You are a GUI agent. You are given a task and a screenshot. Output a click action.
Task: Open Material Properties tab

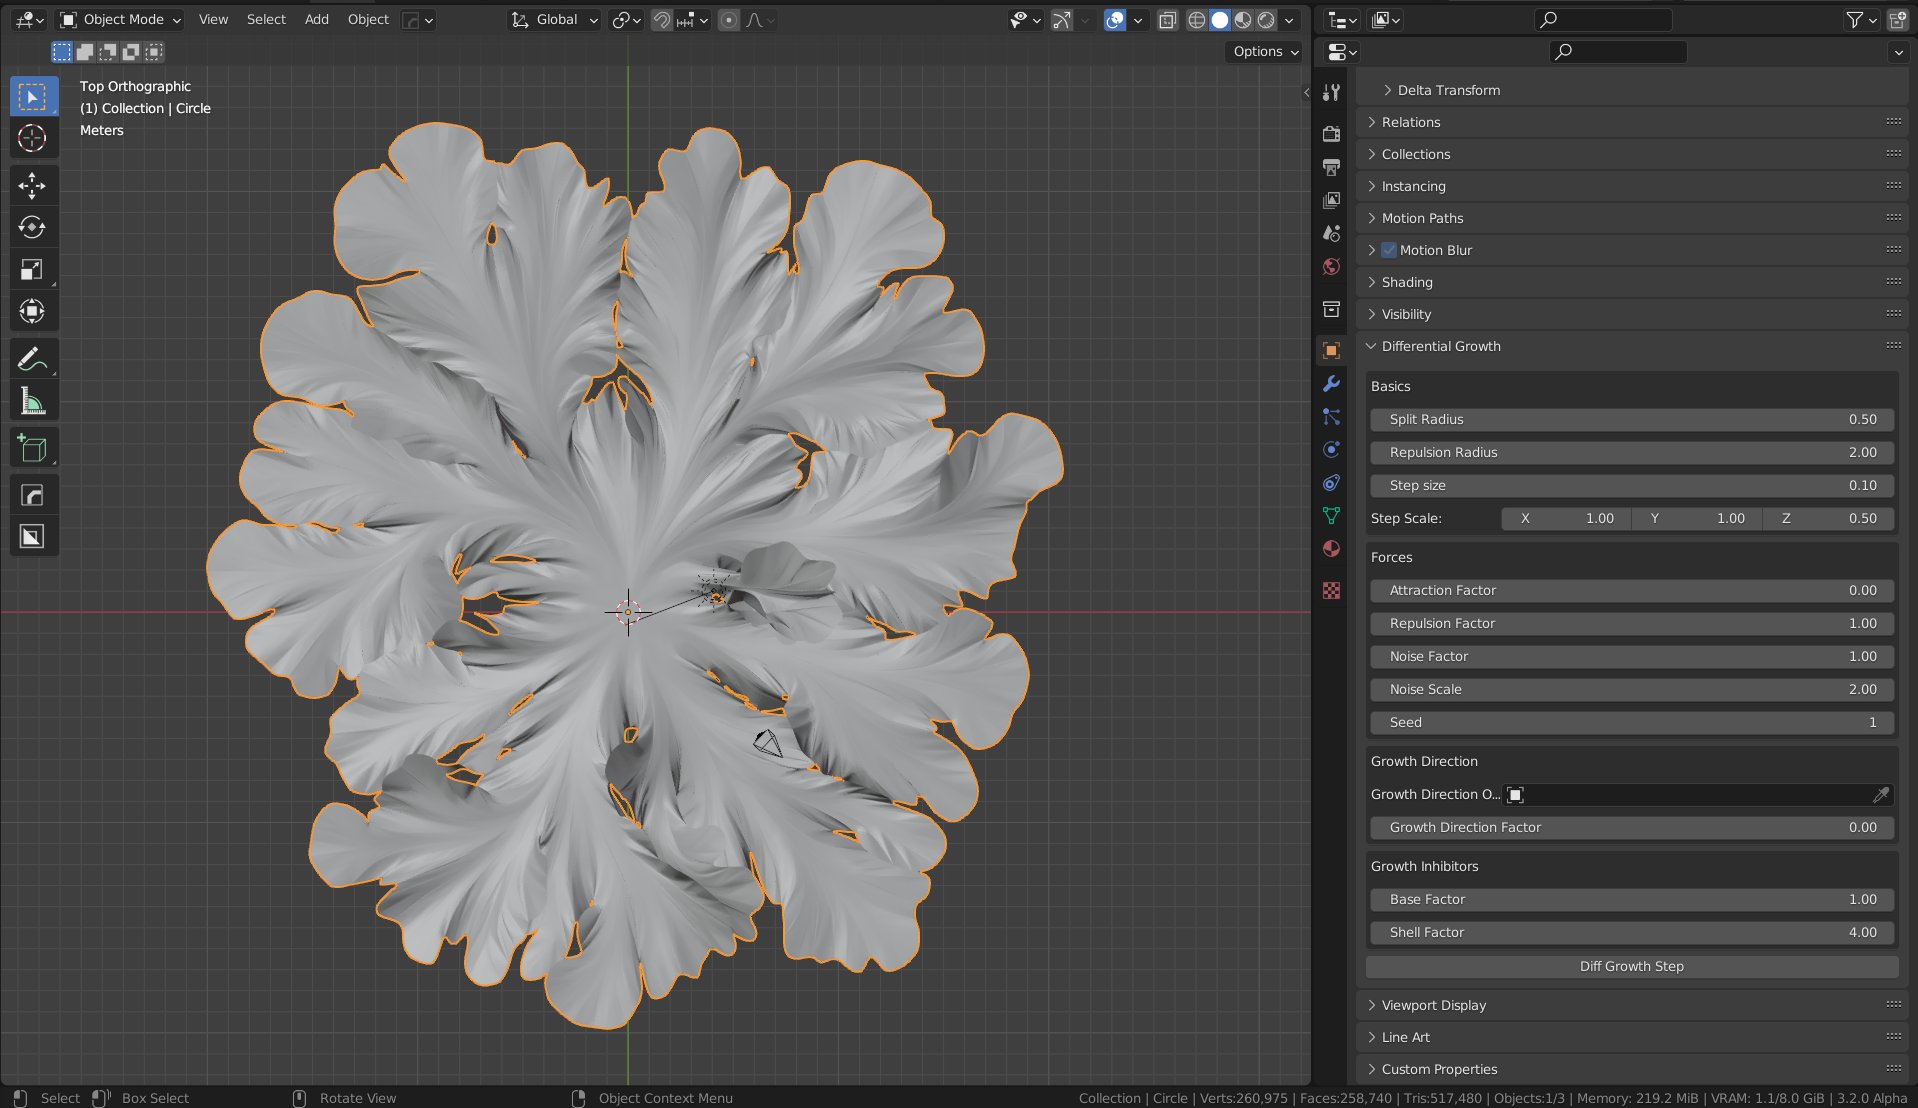1331,549
